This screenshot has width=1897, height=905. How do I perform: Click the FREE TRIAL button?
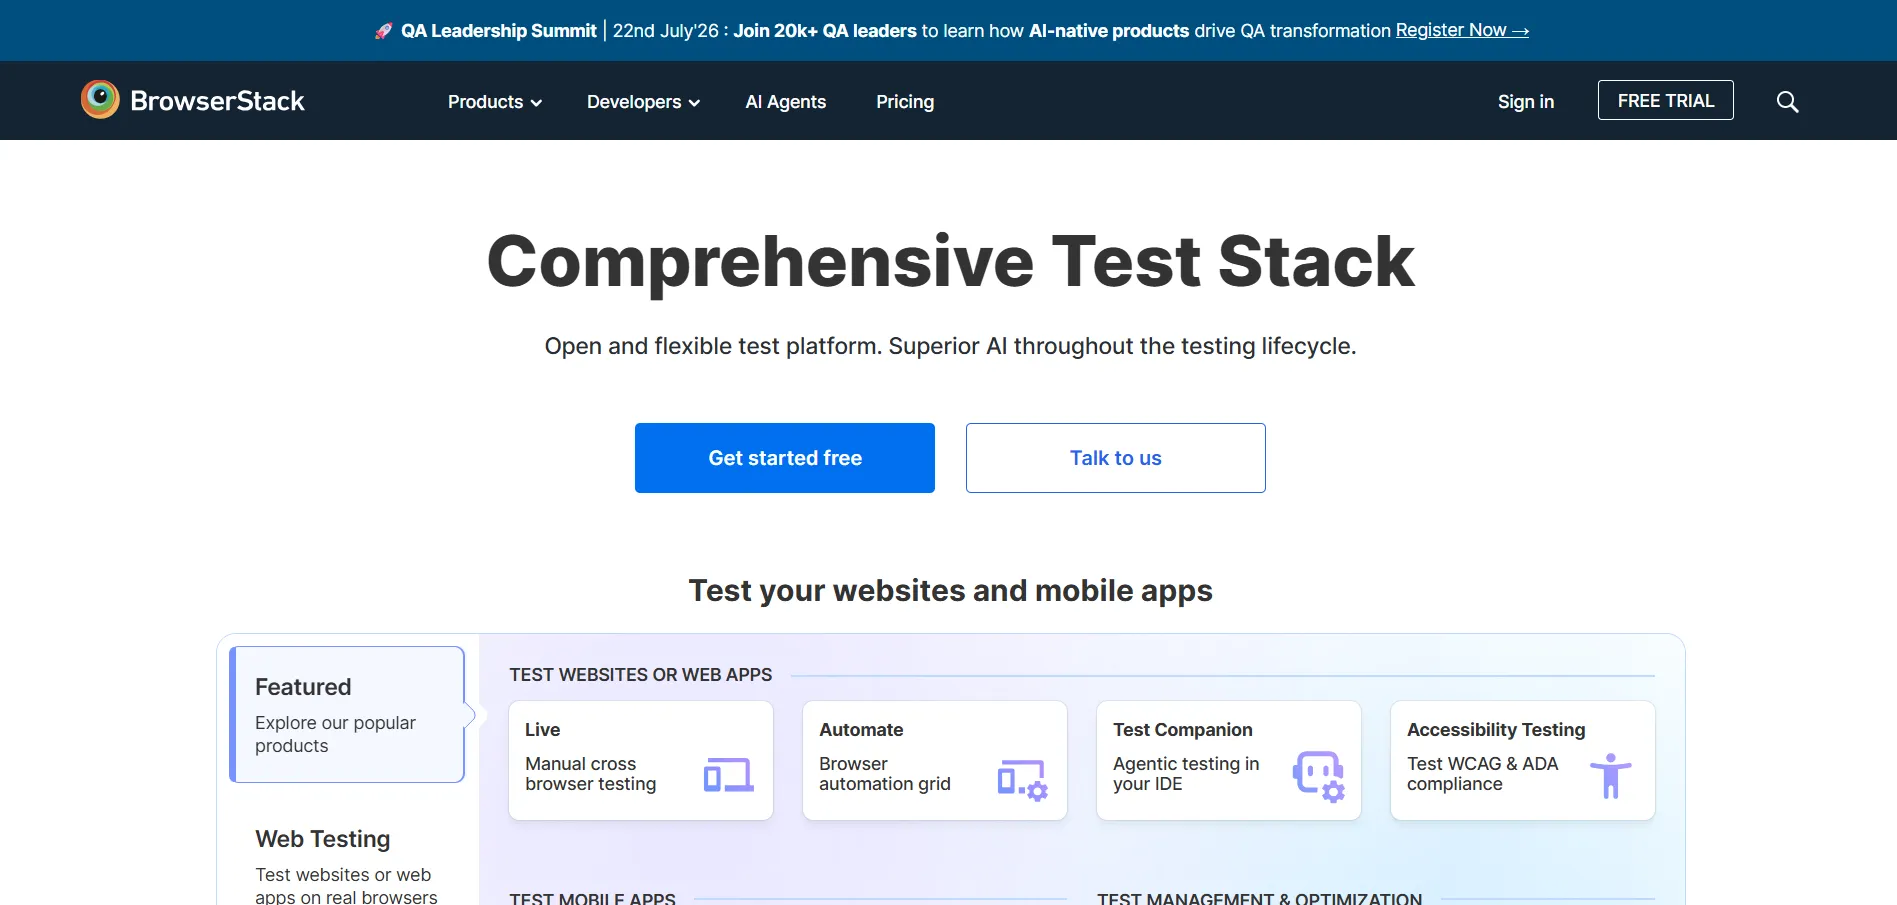[1665, 100]
